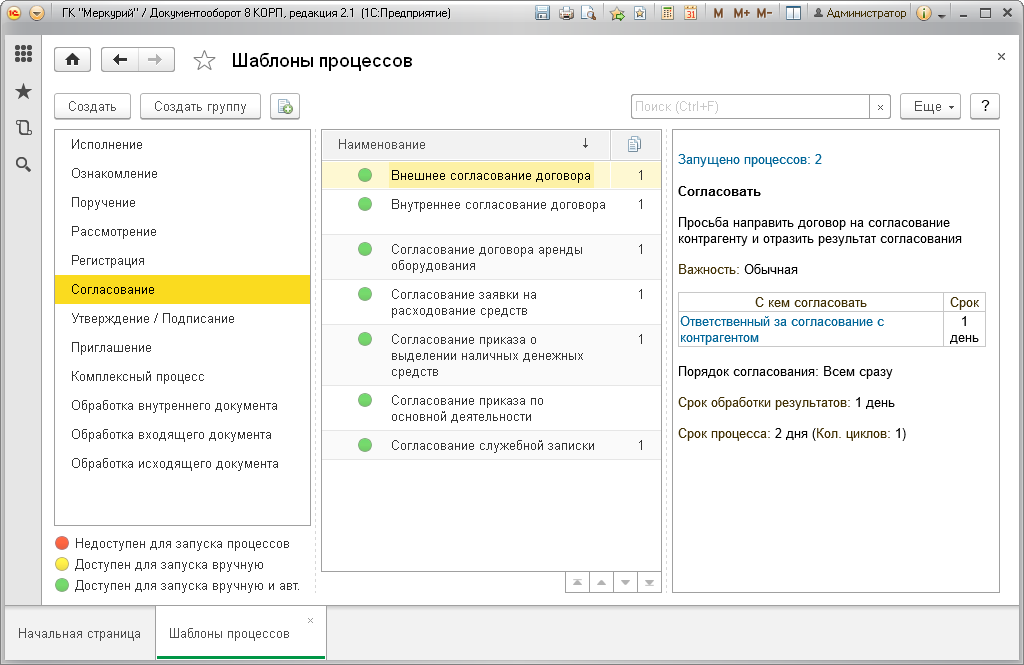
Task: Create a template by copying via document-plus icon
Action: 285,106
